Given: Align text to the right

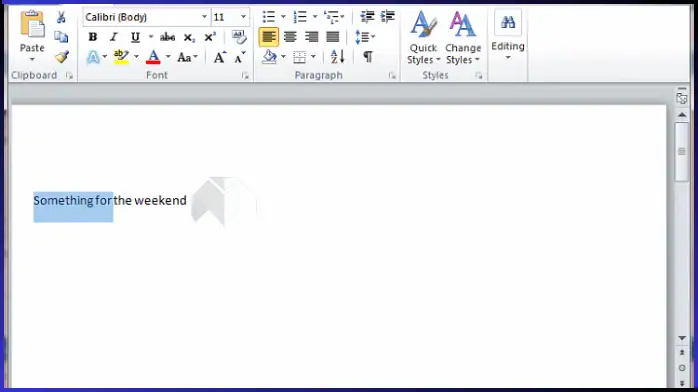Looking at the screenshot, I should 312,36.
